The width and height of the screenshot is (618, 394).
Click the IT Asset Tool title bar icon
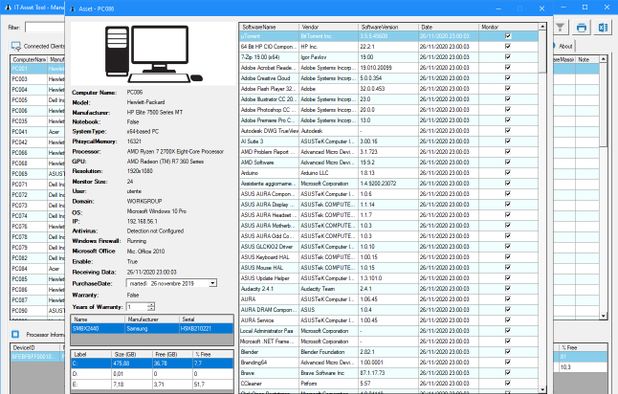click(x=7, y=7)
